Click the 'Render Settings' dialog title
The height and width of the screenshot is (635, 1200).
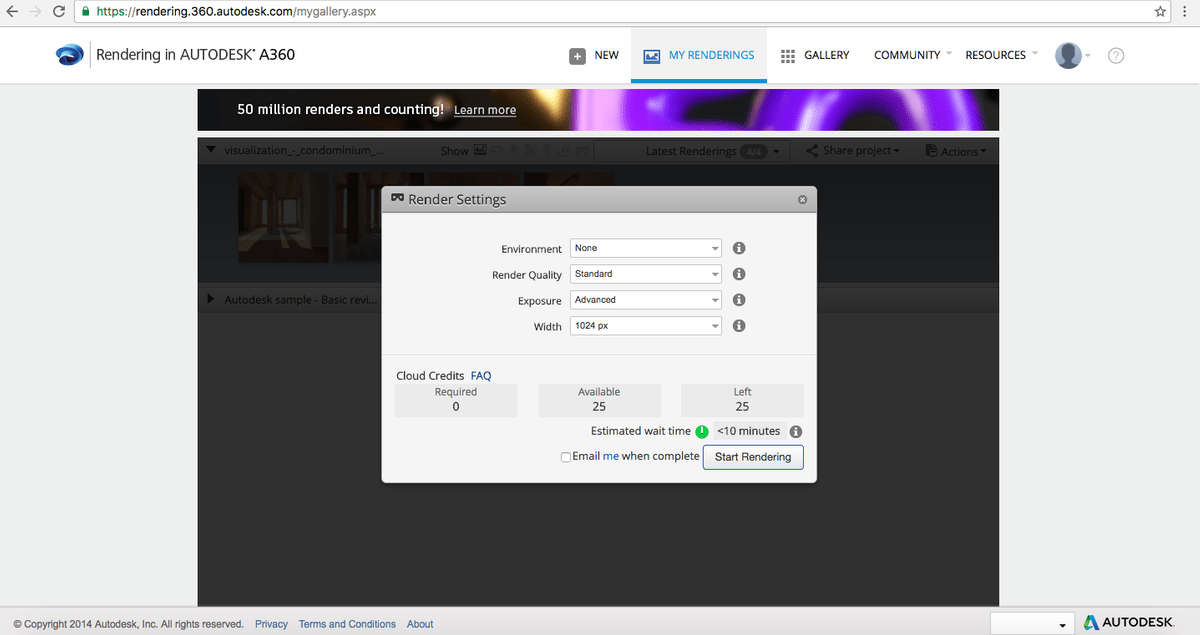point(457,199)
